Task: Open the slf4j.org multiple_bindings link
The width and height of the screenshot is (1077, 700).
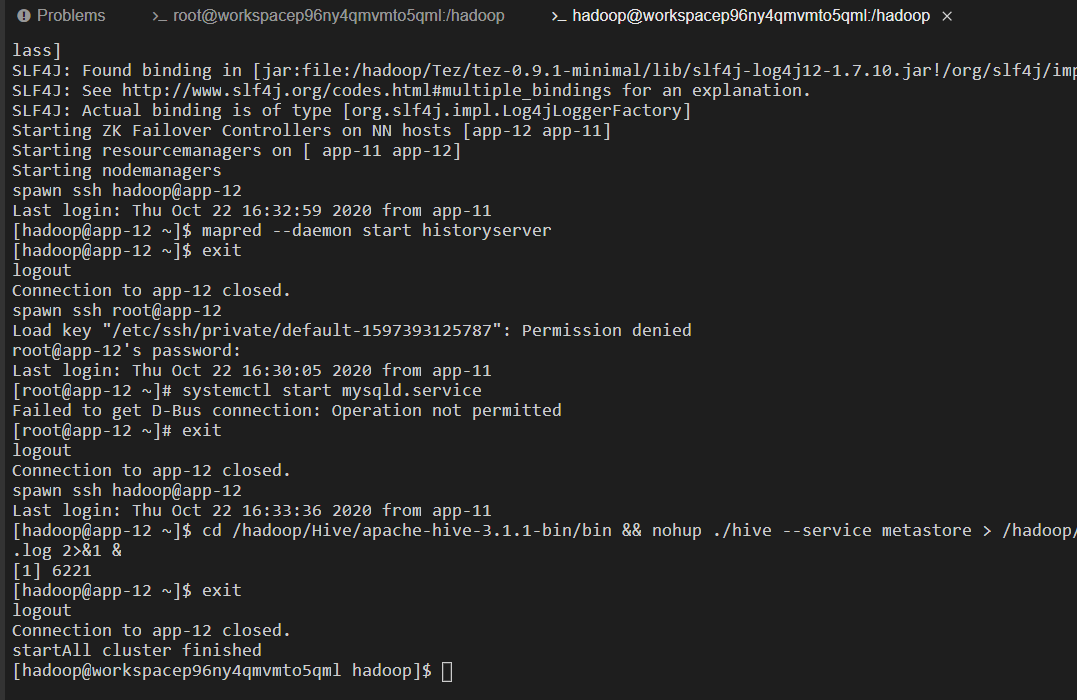Action: pos(366,91)
